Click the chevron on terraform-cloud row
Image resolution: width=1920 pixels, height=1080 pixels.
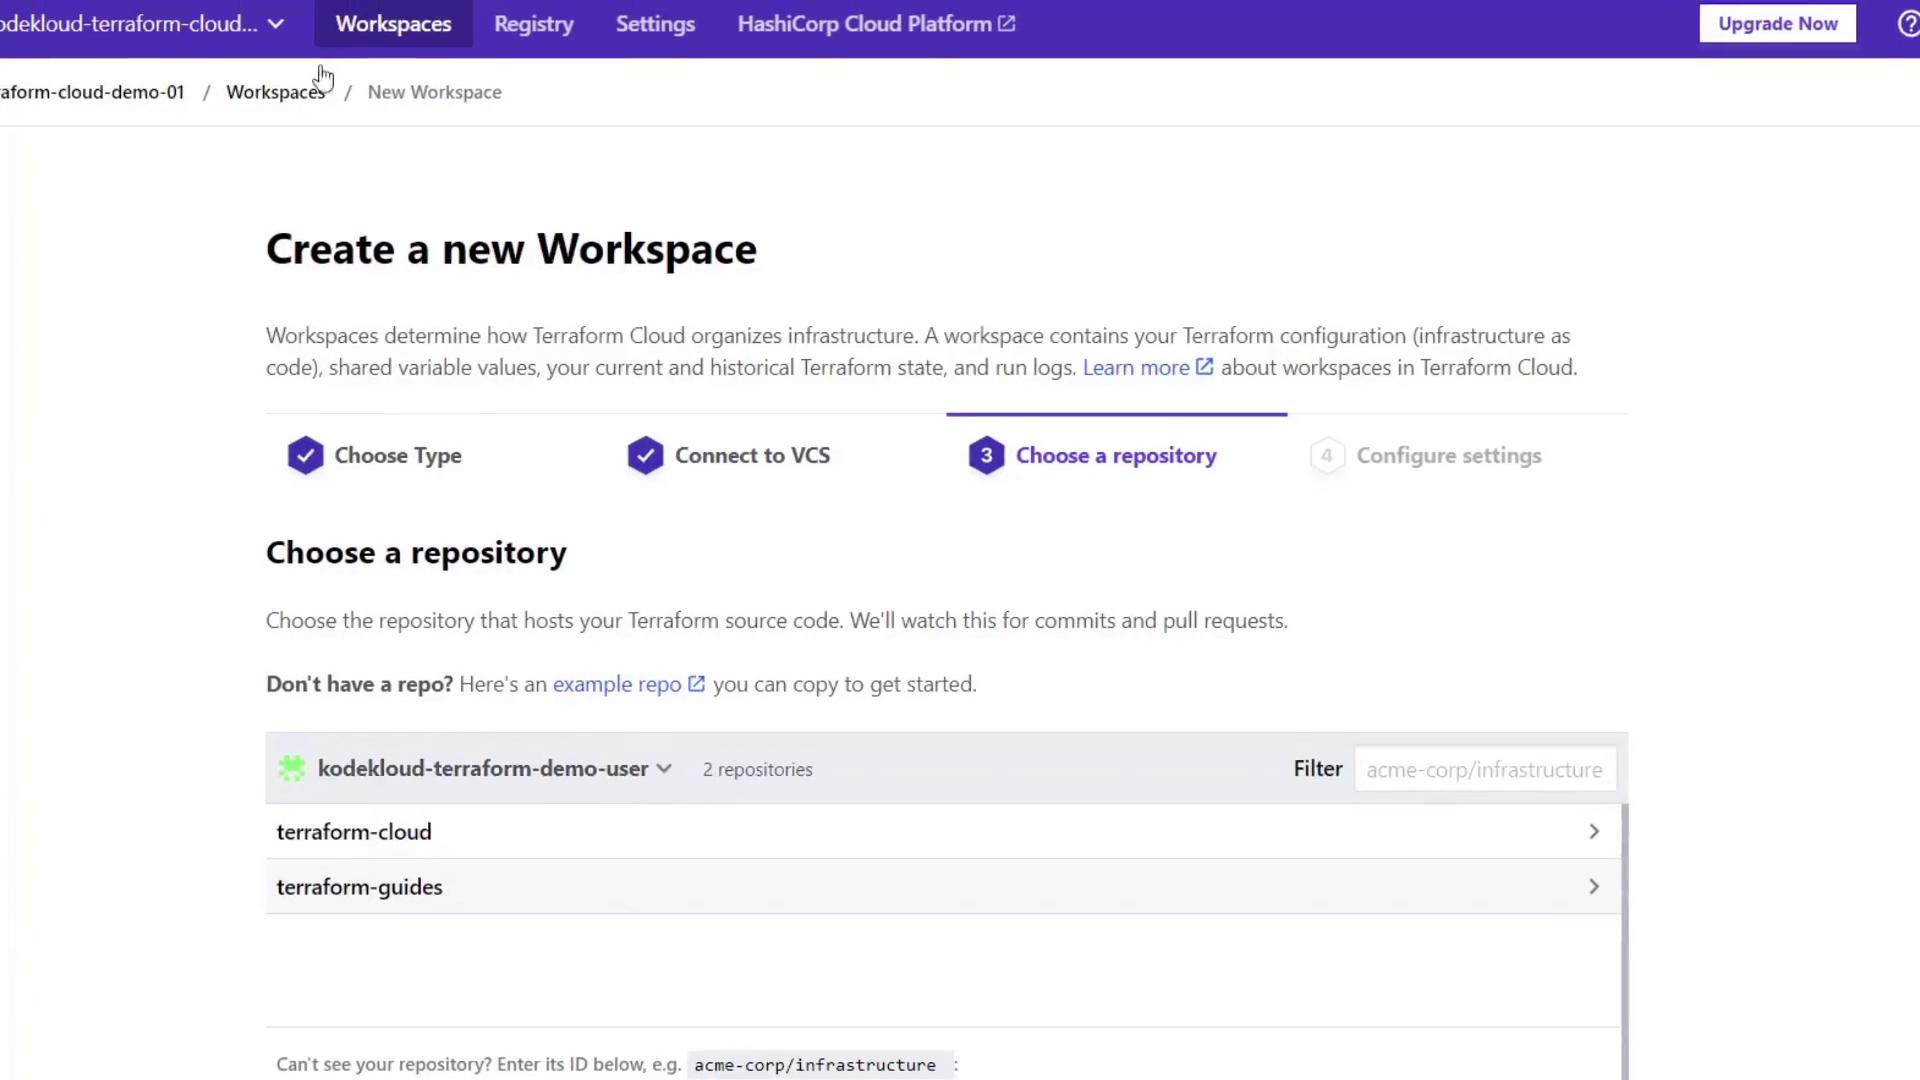click(1594, 832)
